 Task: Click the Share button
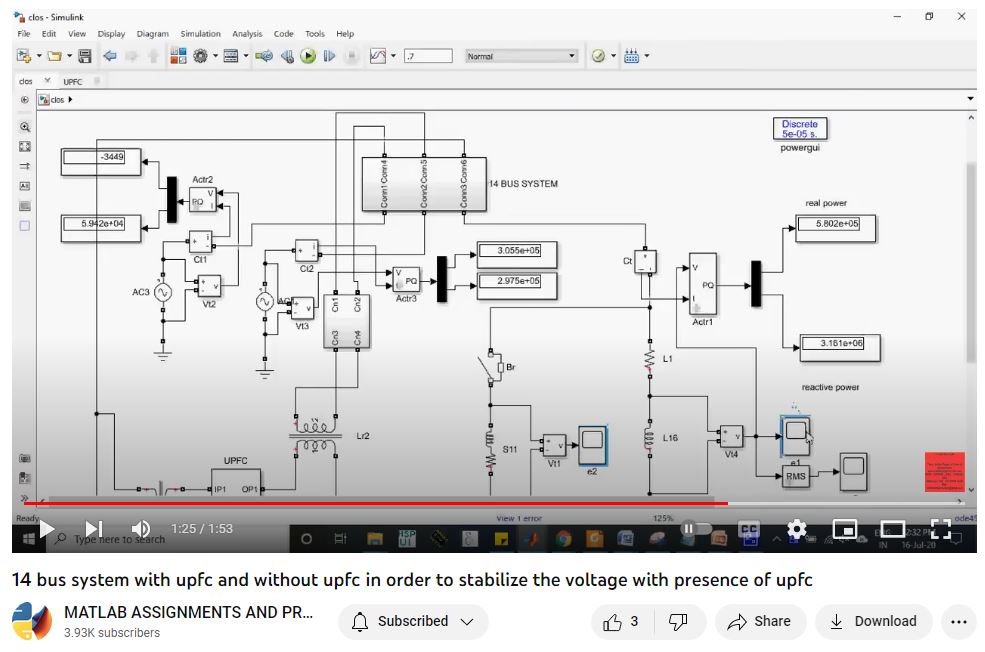[760, 622]
